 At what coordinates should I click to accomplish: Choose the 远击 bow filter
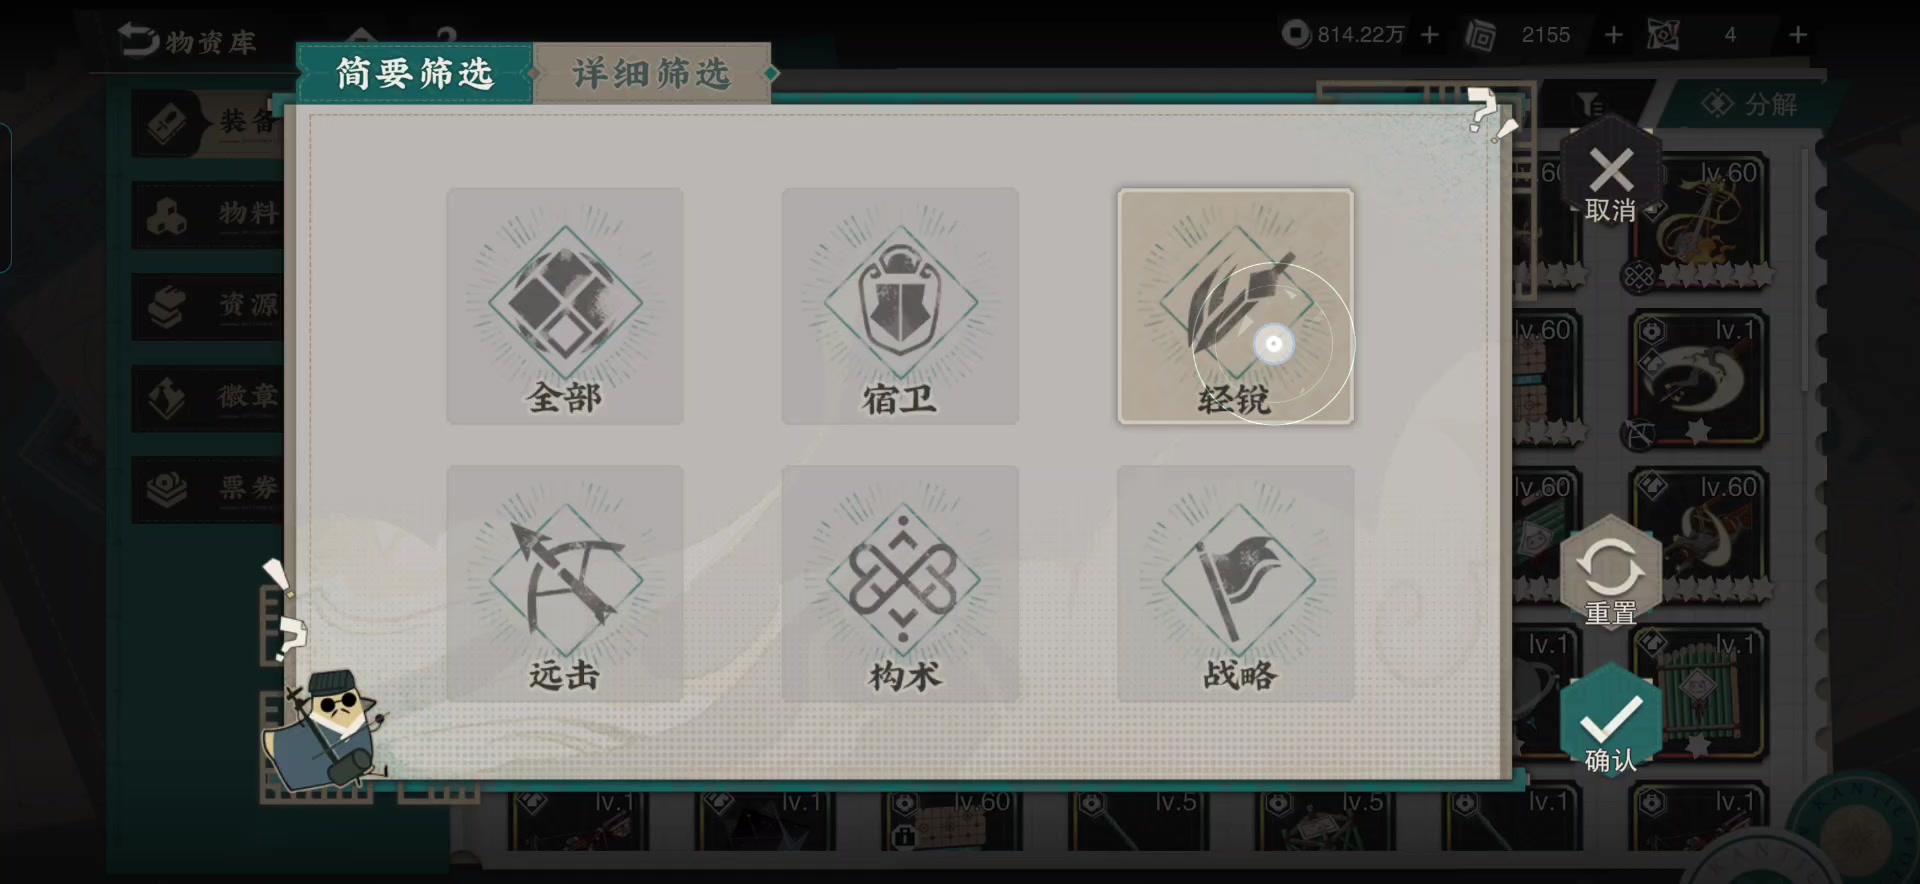(x=565, y=583)
